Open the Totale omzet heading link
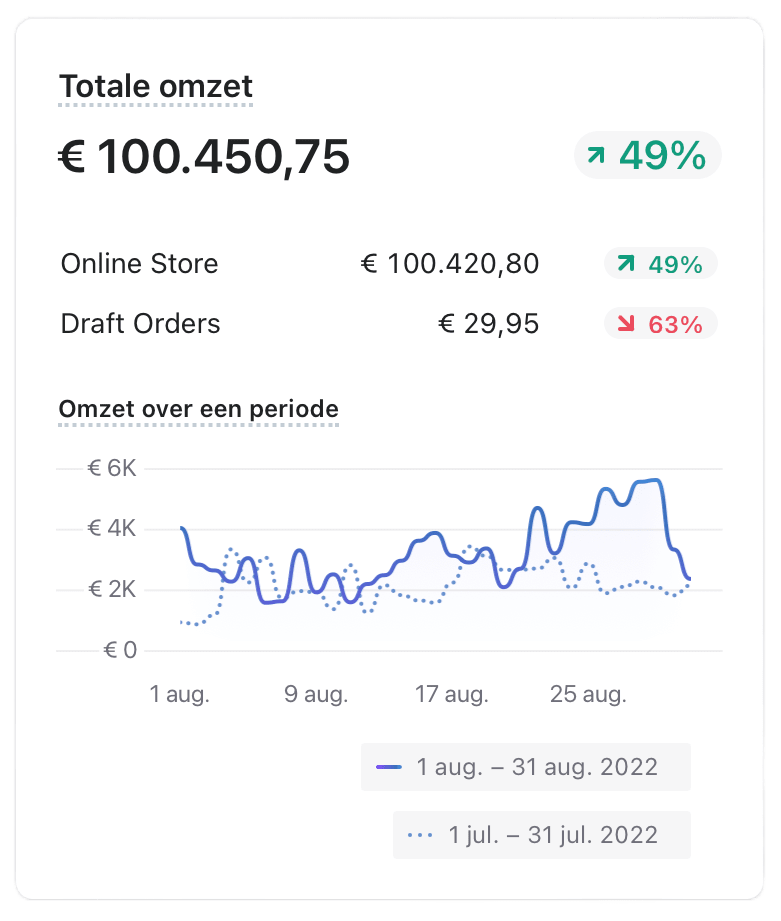Screen dimensions: 781x921 (156, 87)
